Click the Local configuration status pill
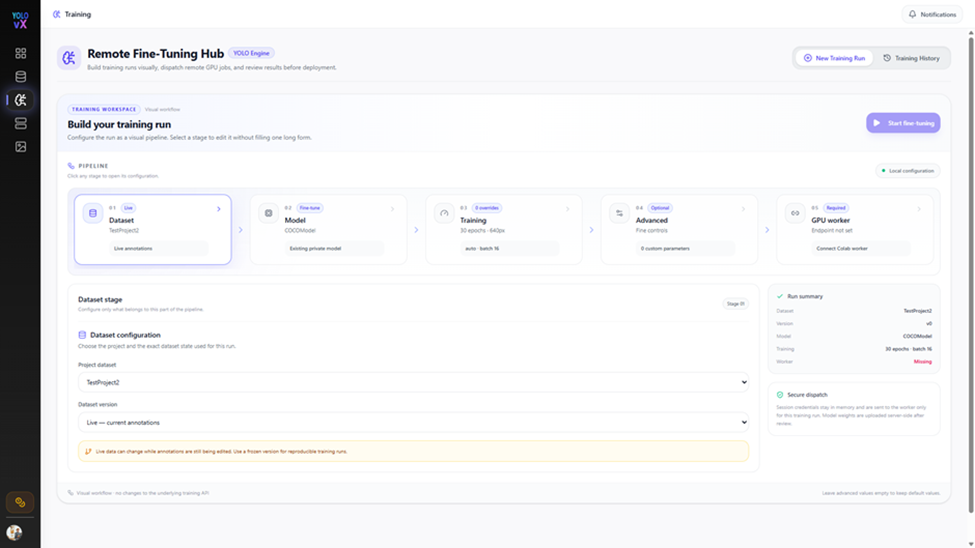The image size is (975, 548). pyautogui.click(x=908, y=170)
